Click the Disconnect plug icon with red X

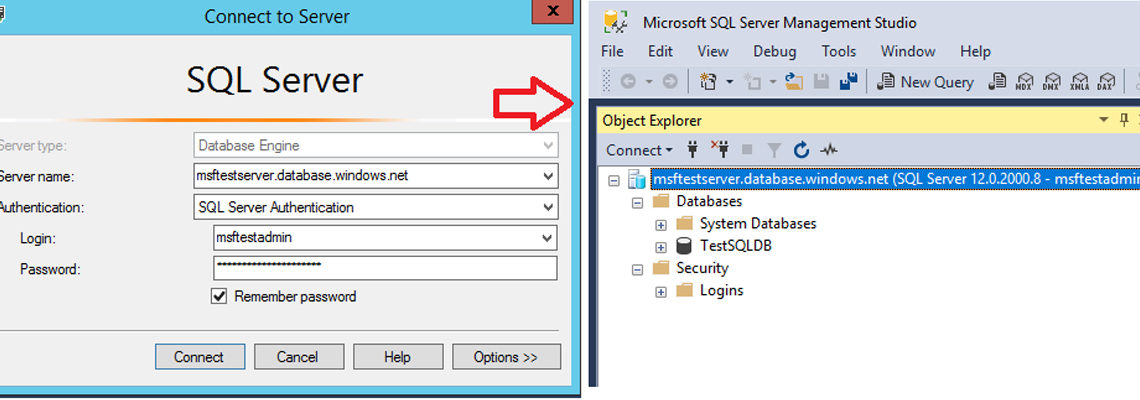point(720,150)
